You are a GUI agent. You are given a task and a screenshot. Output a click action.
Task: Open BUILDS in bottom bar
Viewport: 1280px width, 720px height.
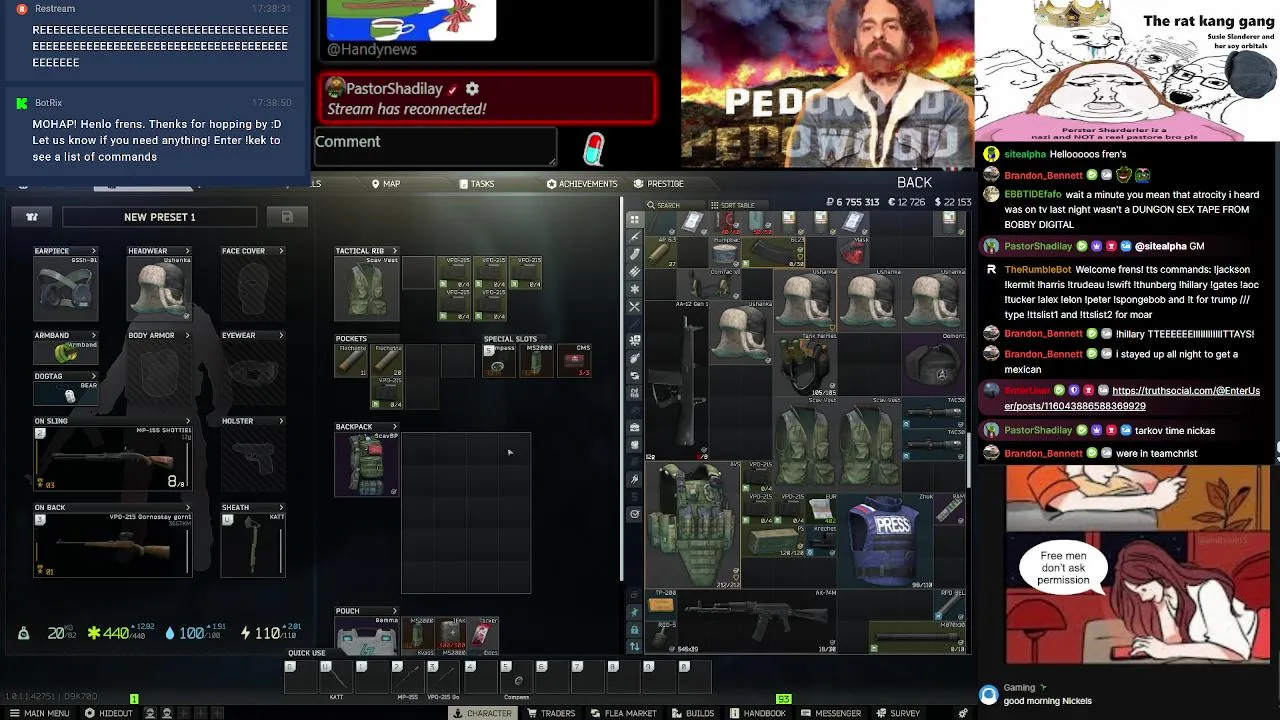[x=693, y=713]
